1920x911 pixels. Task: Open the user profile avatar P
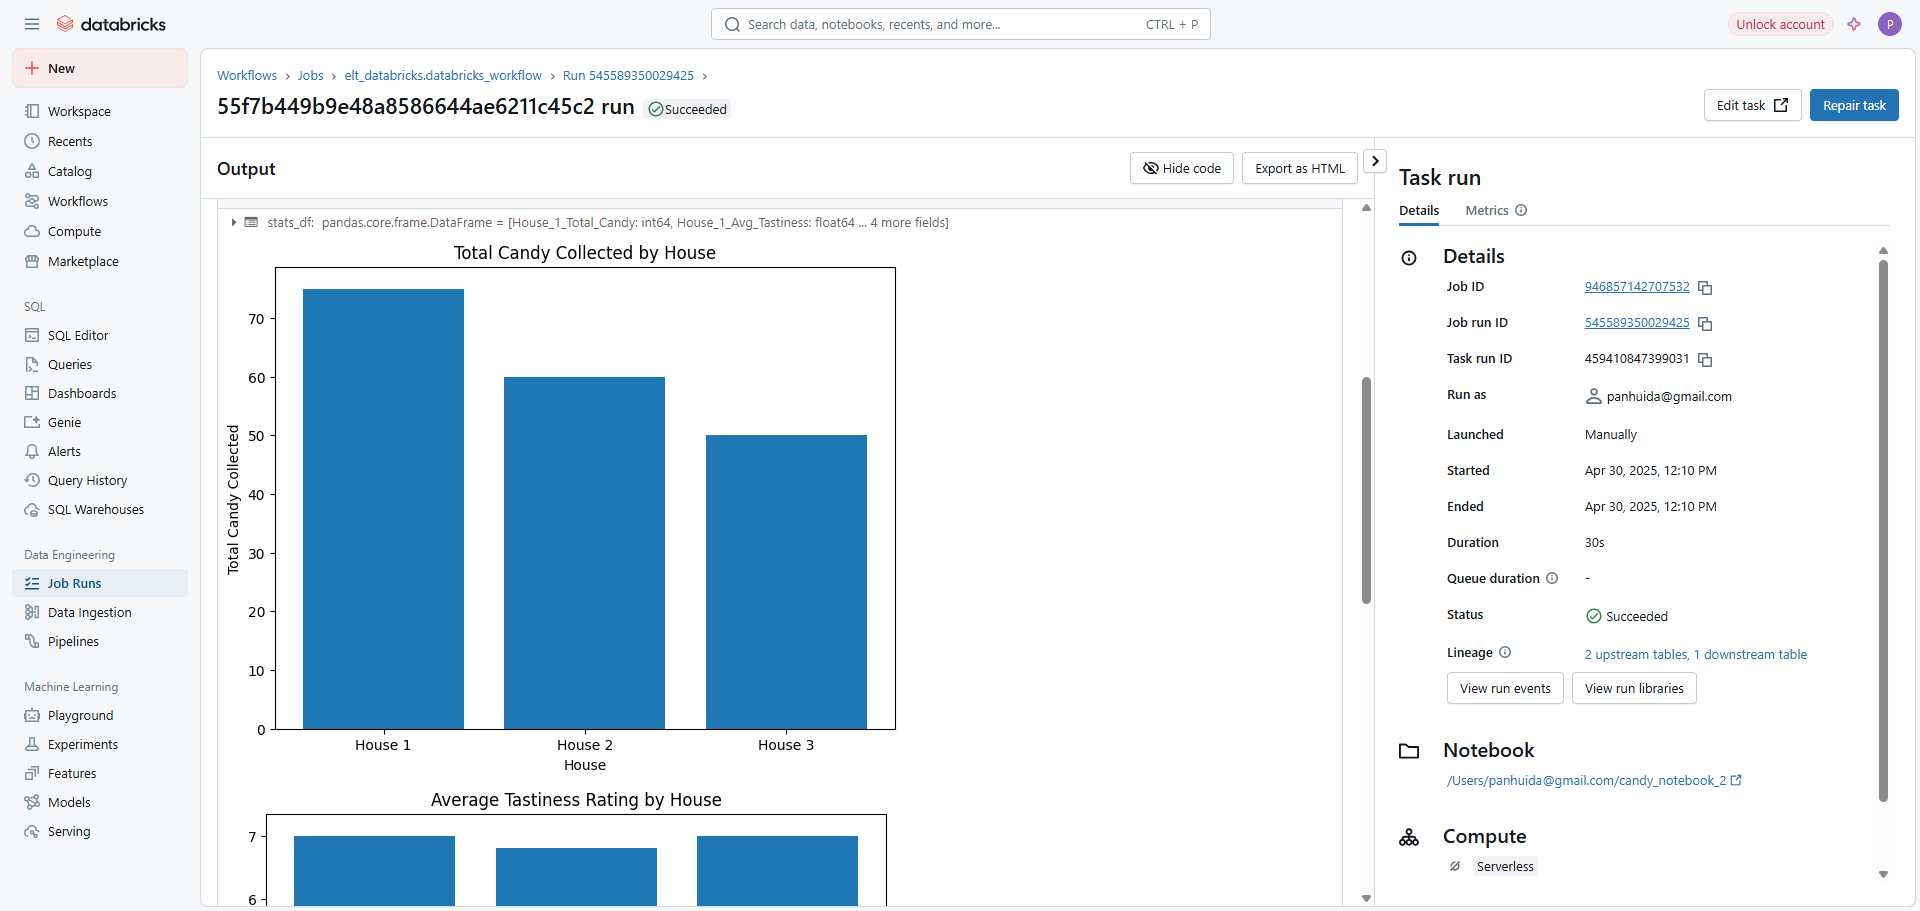coord(1889,24)
